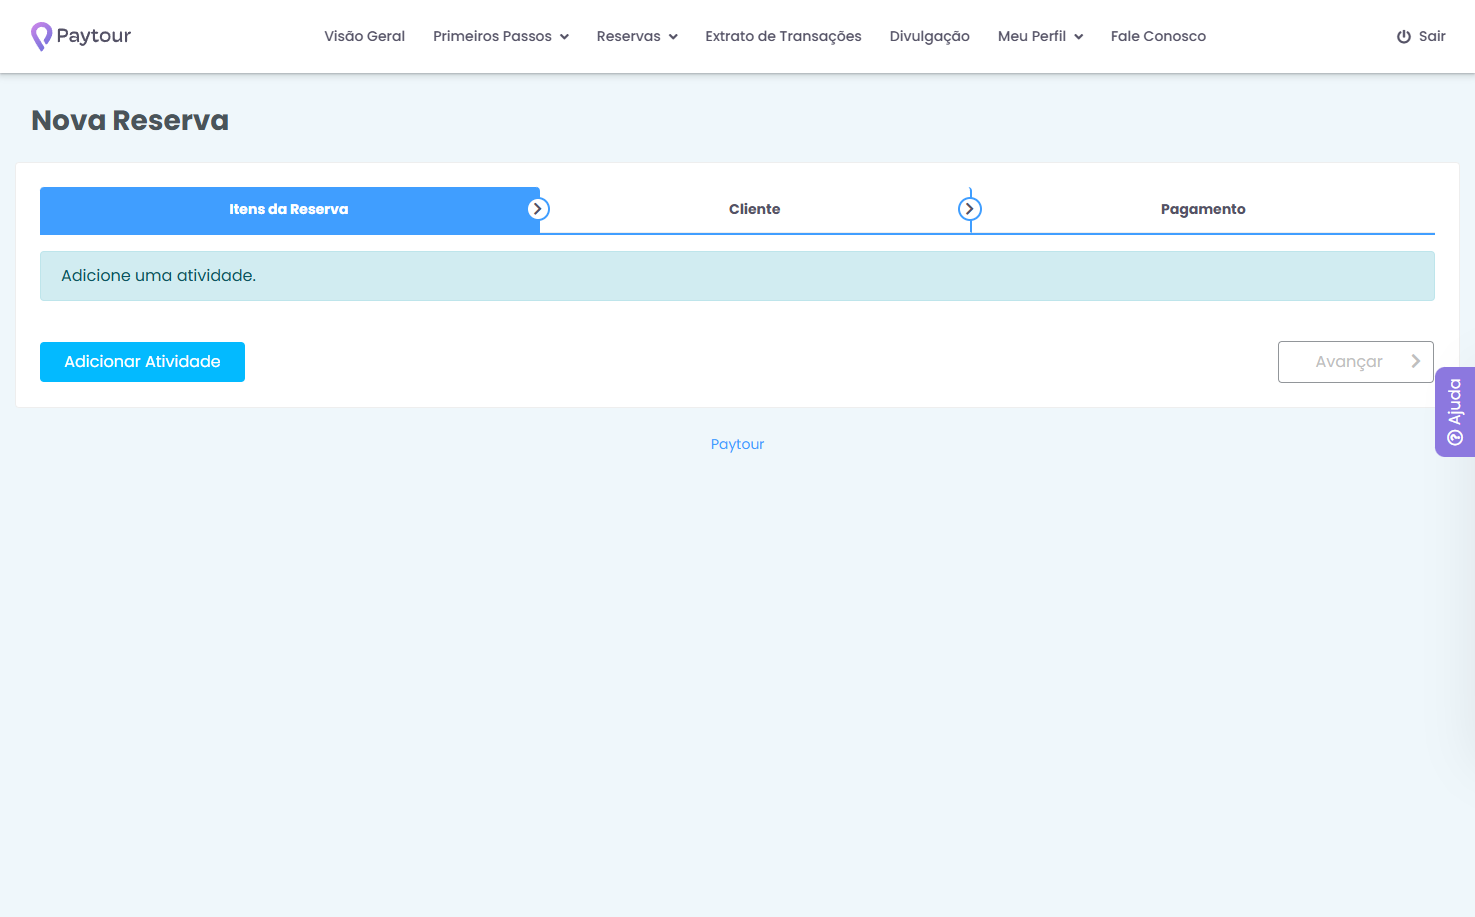Log out using the Sair link

point(1421,36)
